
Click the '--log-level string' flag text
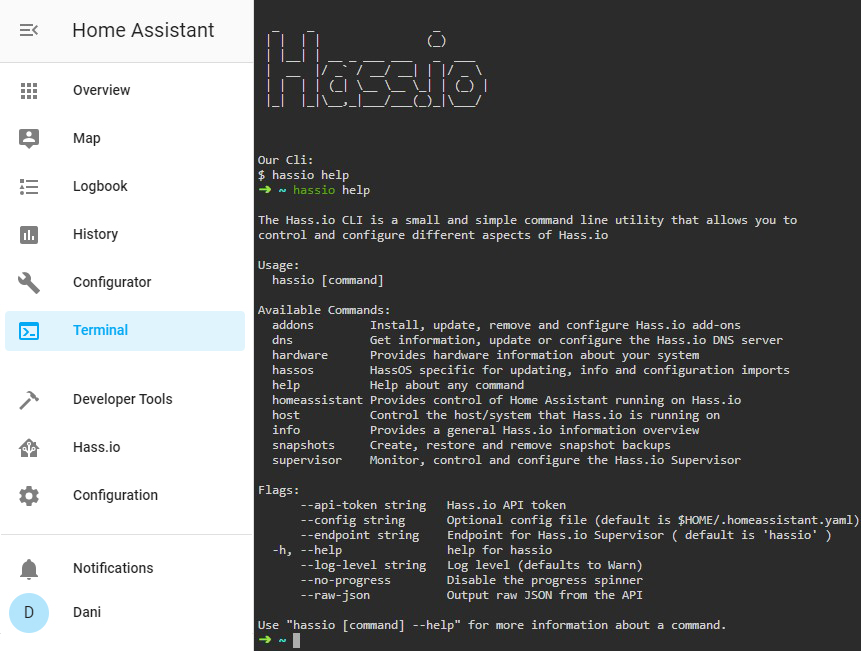coord(363,565)
